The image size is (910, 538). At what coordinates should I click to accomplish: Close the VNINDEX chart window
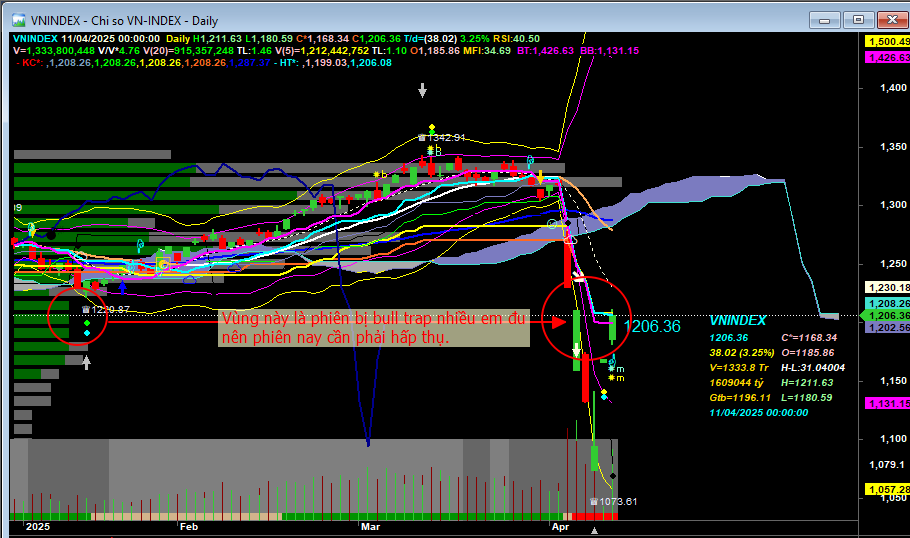893,20
